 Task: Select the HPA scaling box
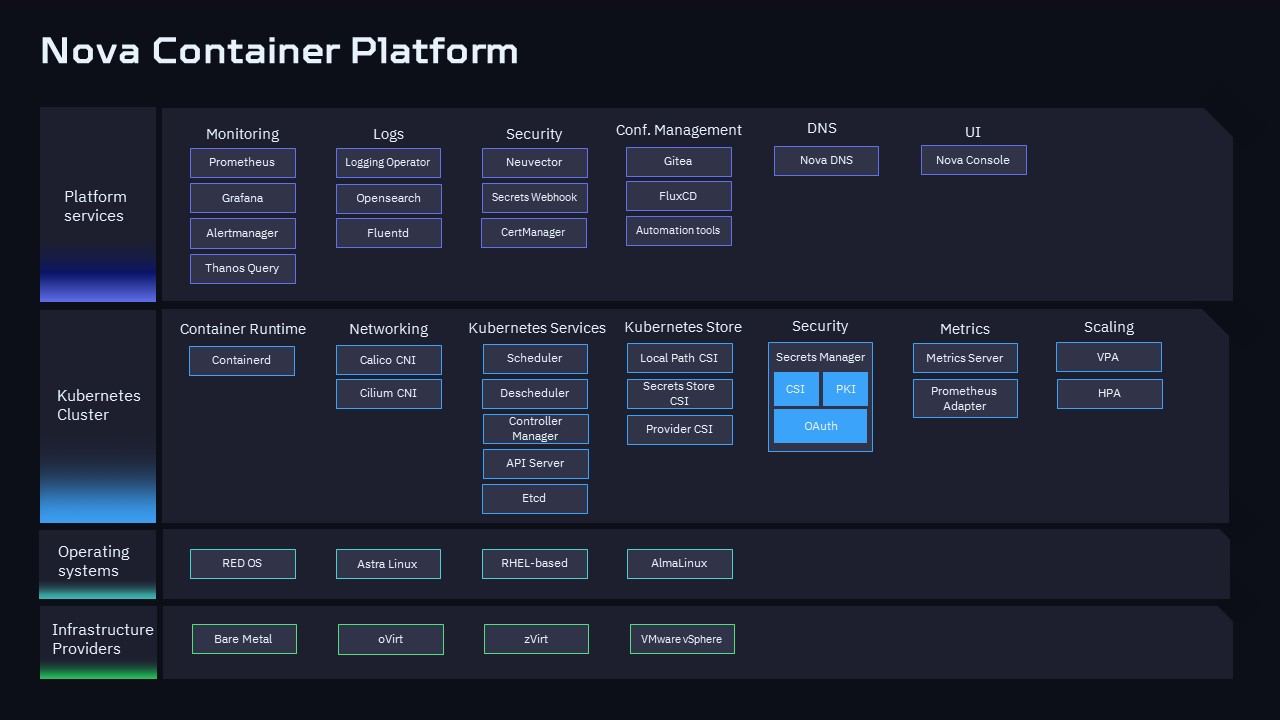click(1109, 393)
